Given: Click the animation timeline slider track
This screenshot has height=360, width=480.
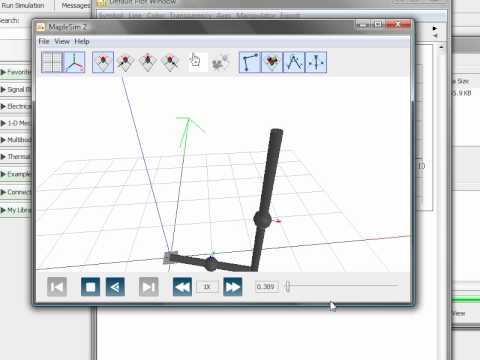Looking at the screenshot, I should point(343,285).
